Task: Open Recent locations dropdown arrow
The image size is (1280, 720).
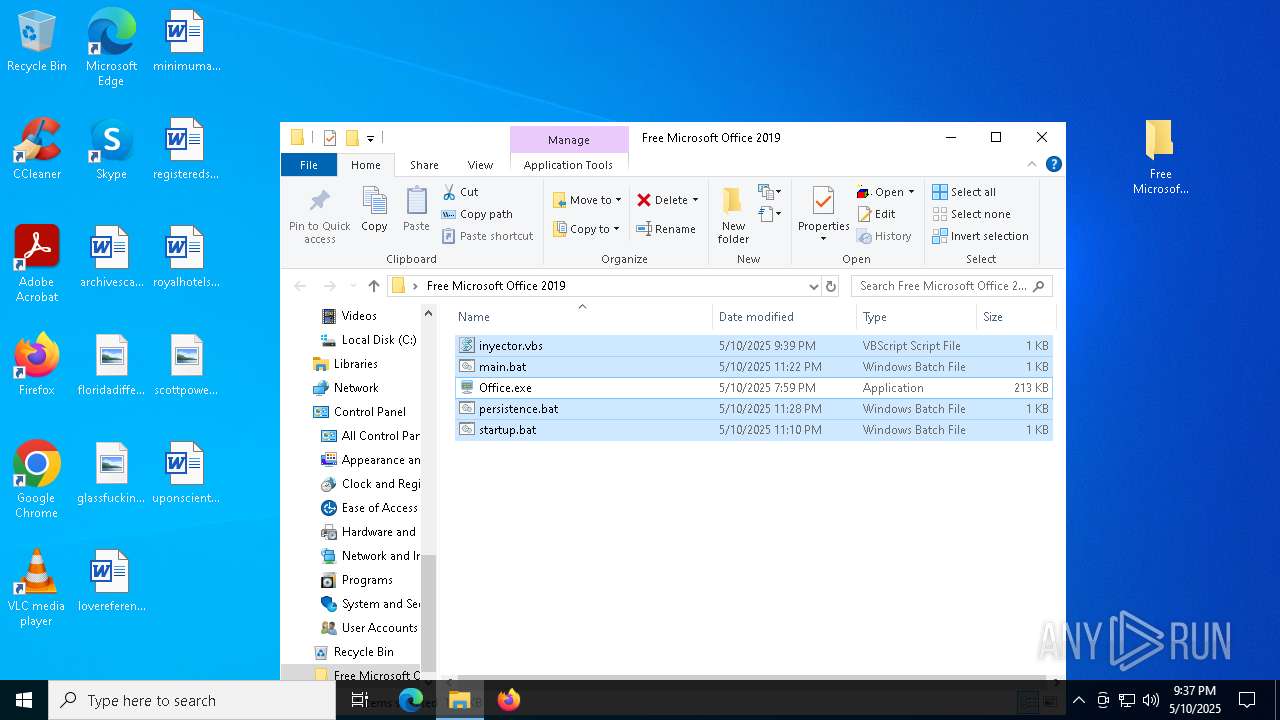Action: (351, 286)
